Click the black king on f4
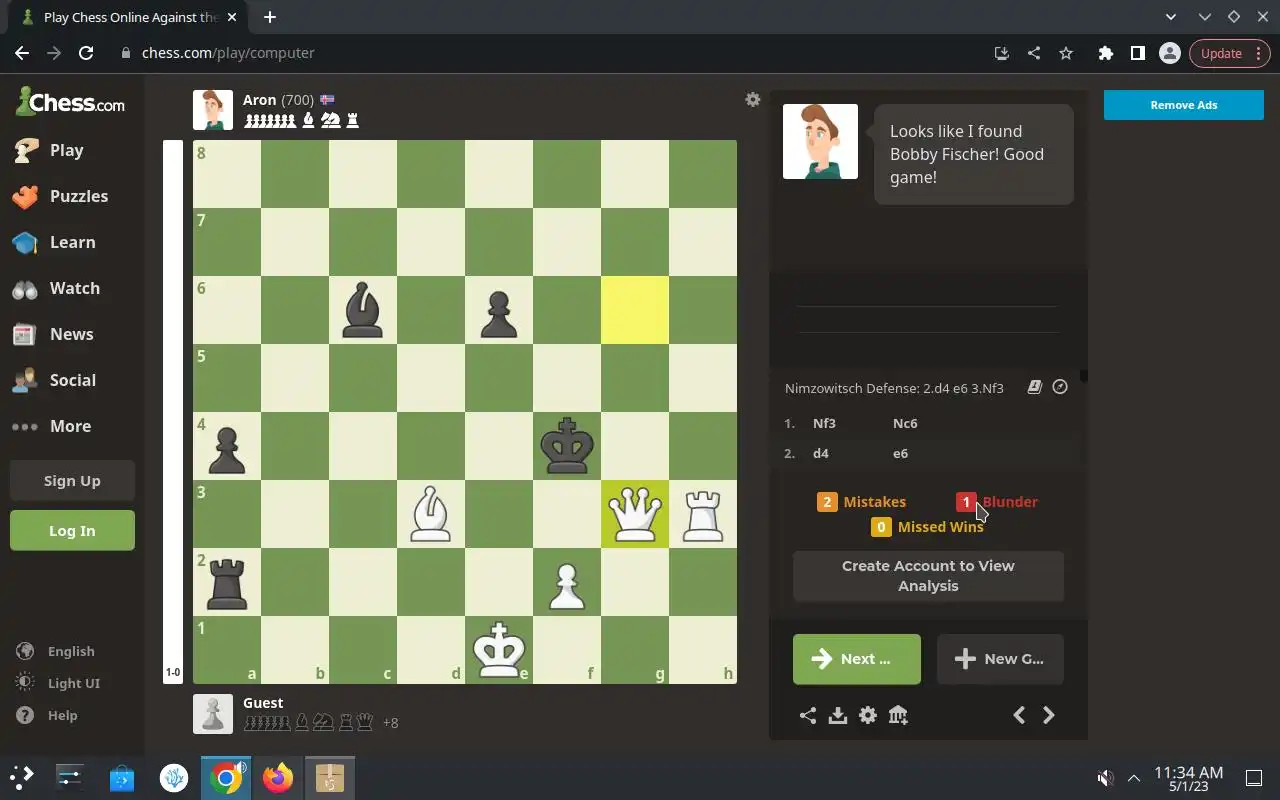 click(x=567, y=446)
